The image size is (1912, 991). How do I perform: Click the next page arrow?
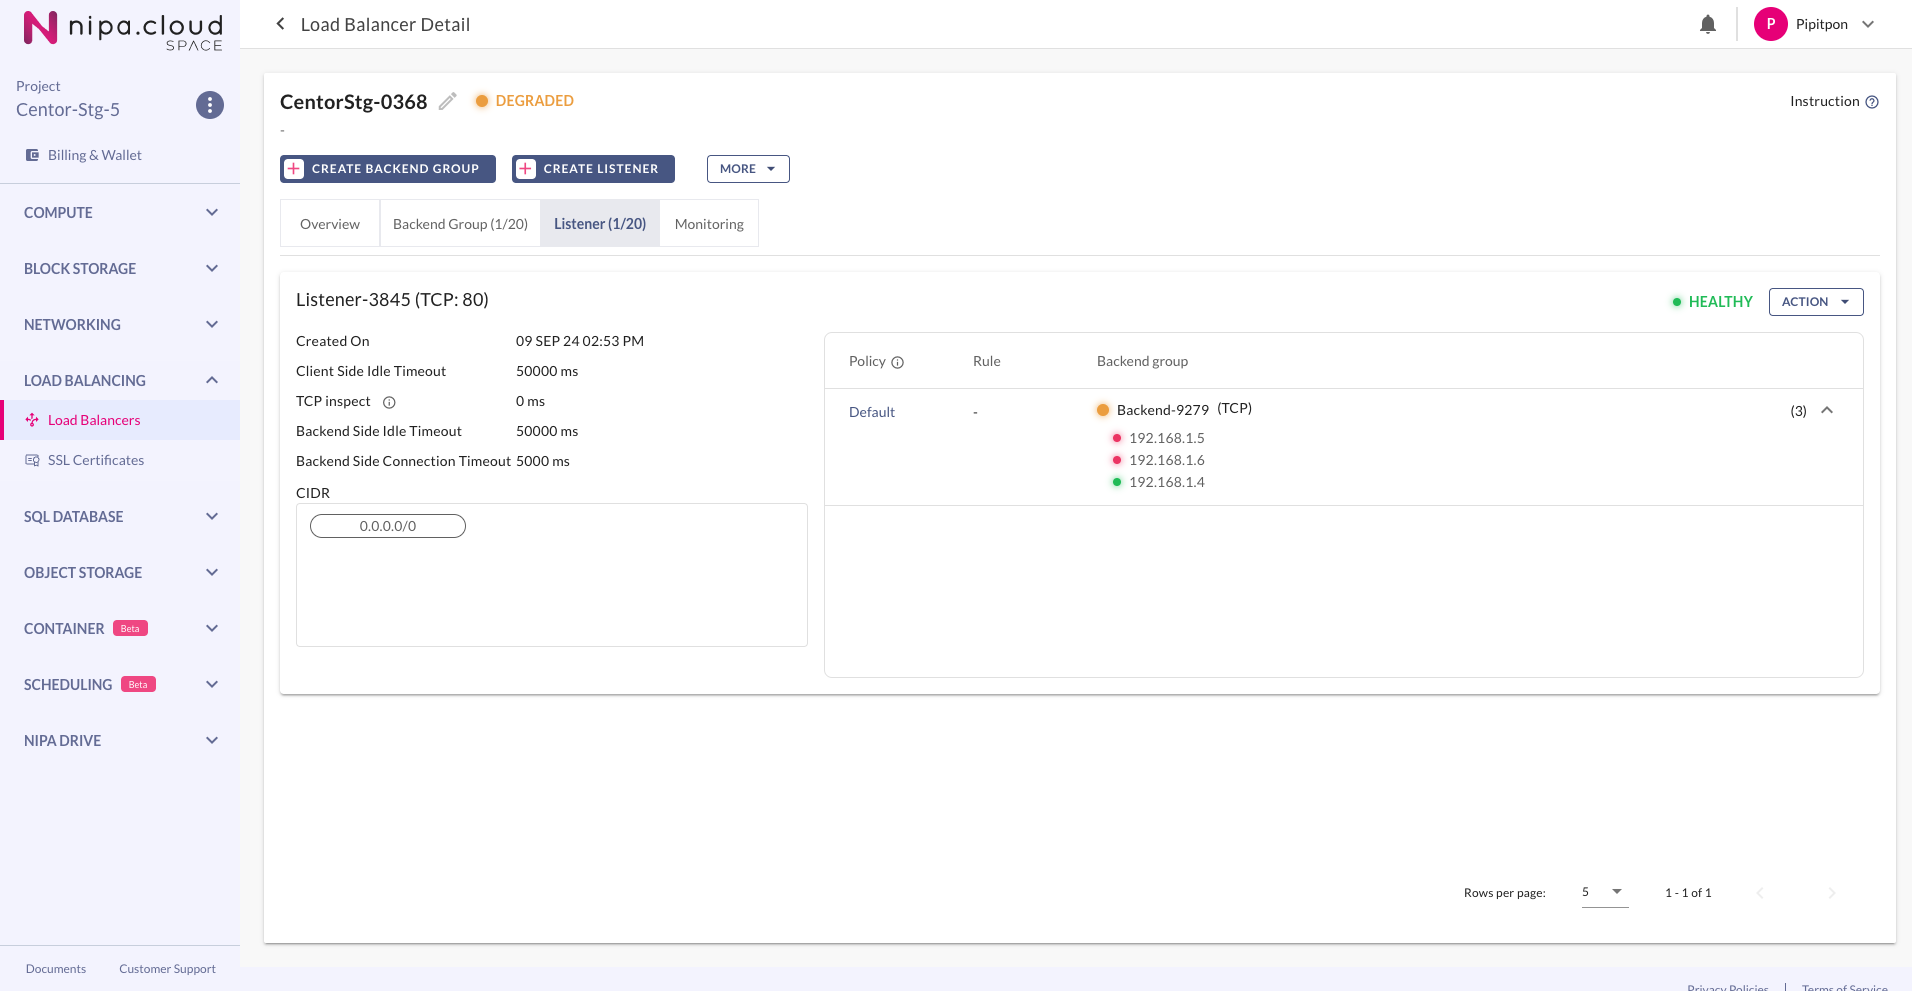1832,893
